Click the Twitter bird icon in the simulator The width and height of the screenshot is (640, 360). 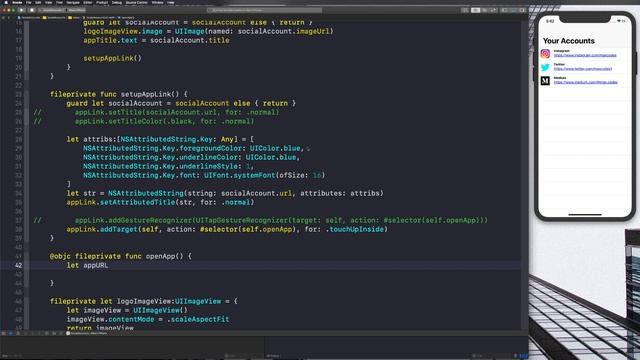pyautogui.click(x=545, y=67)
